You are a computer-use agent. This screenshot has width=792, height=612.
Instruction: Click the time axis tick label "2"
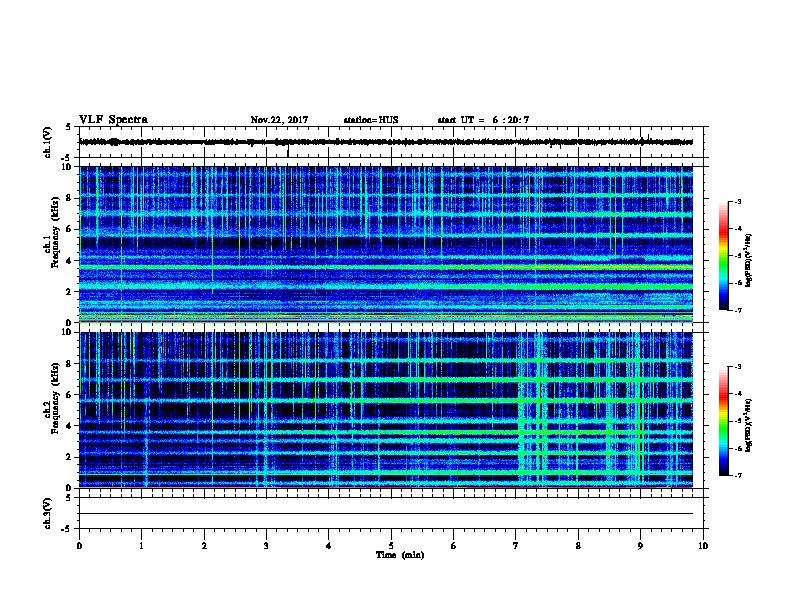click(204, 546)
